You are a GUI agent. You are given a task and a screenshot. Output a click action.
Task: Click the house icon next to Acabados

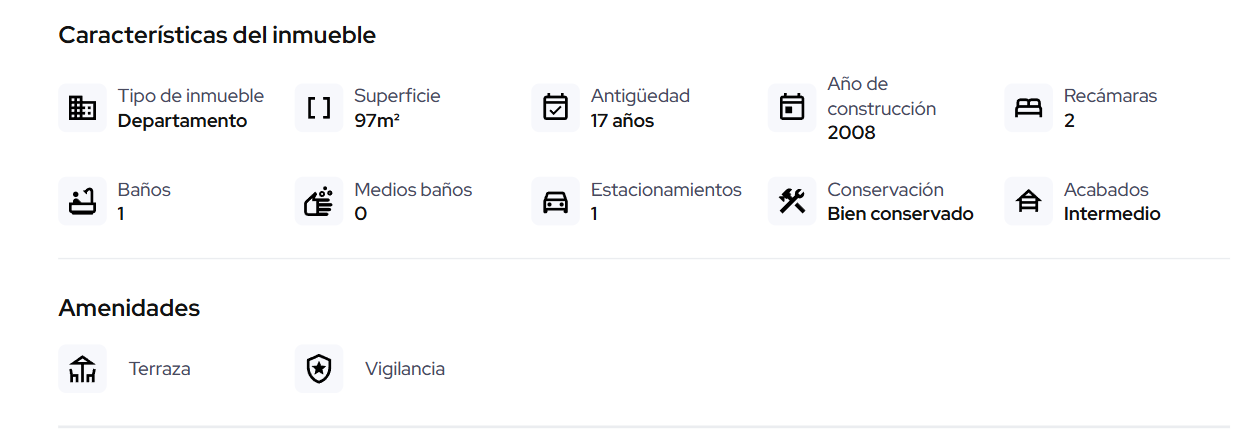(x=1028, y=202)
